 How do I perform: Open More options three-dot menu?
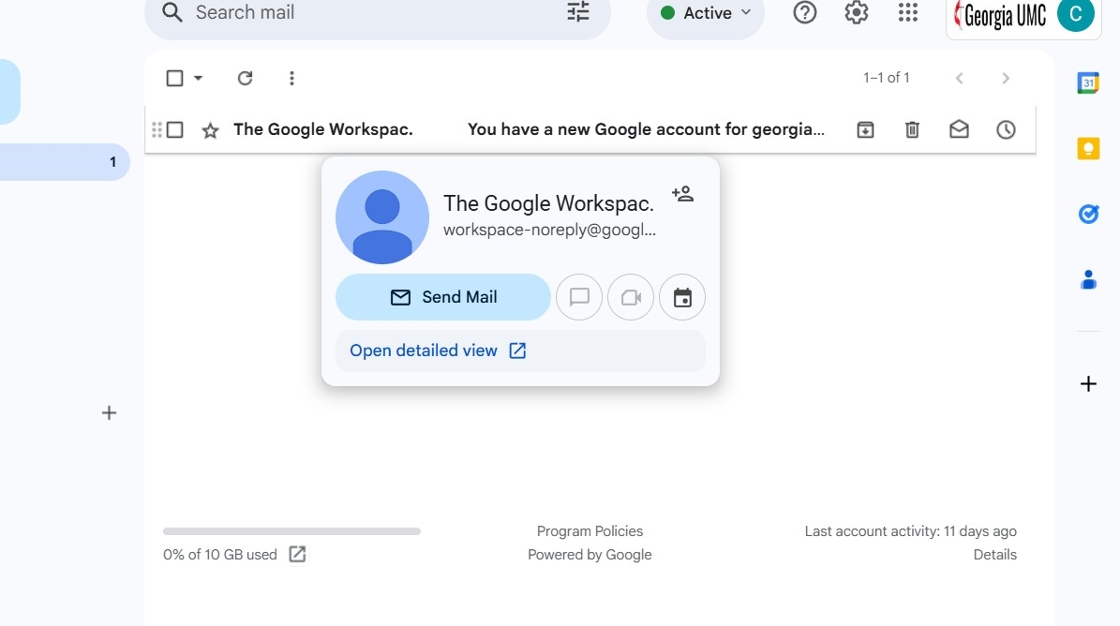tap(291, 78)
